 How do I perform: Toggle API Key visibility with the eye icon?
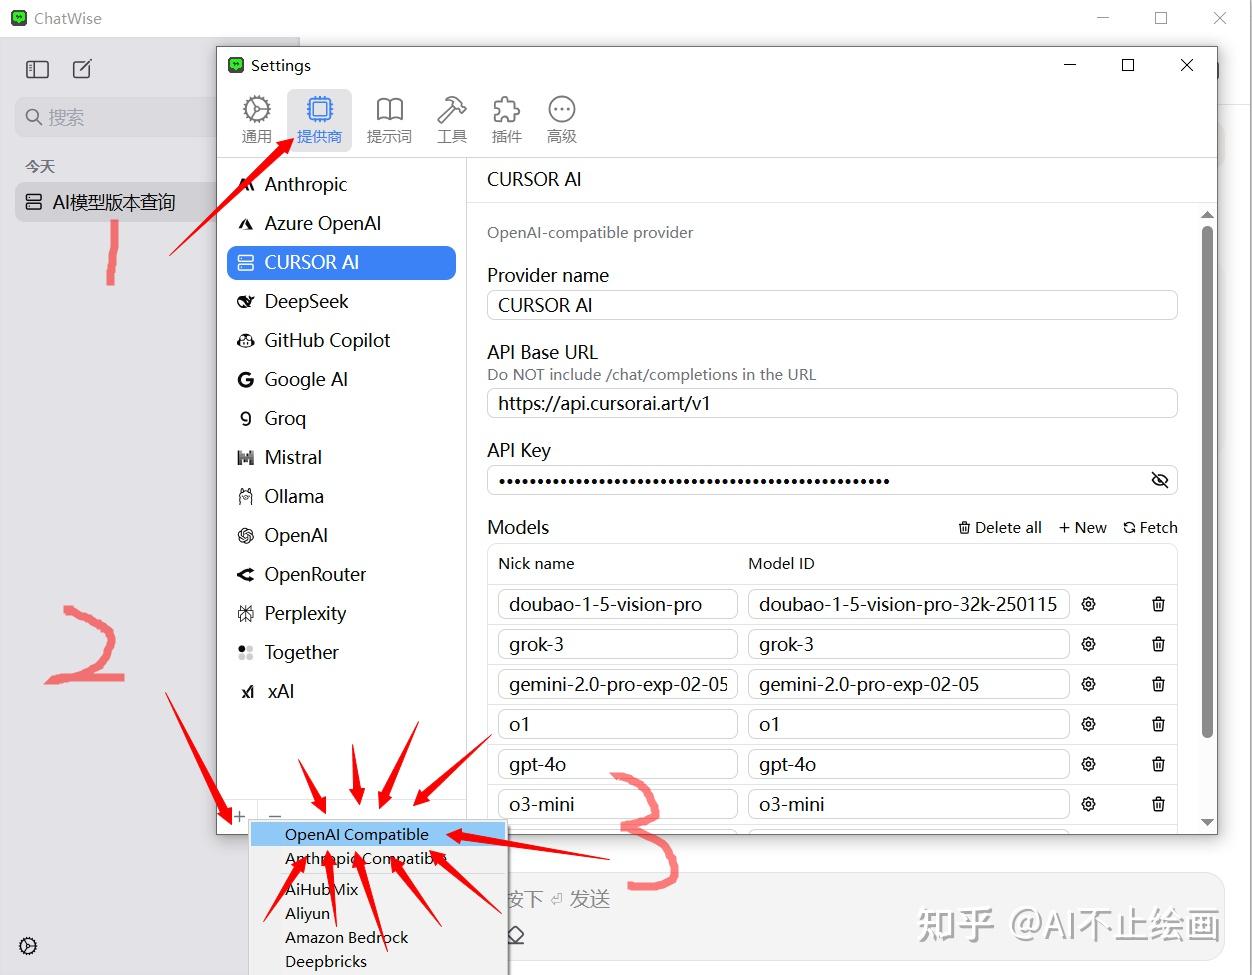click(1160, 480)
